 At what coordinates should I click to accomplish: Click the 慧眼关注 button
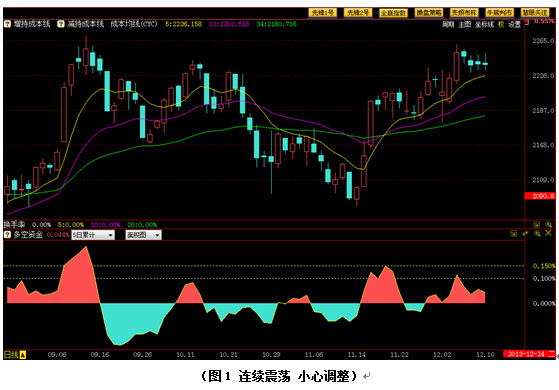(535, 13)
